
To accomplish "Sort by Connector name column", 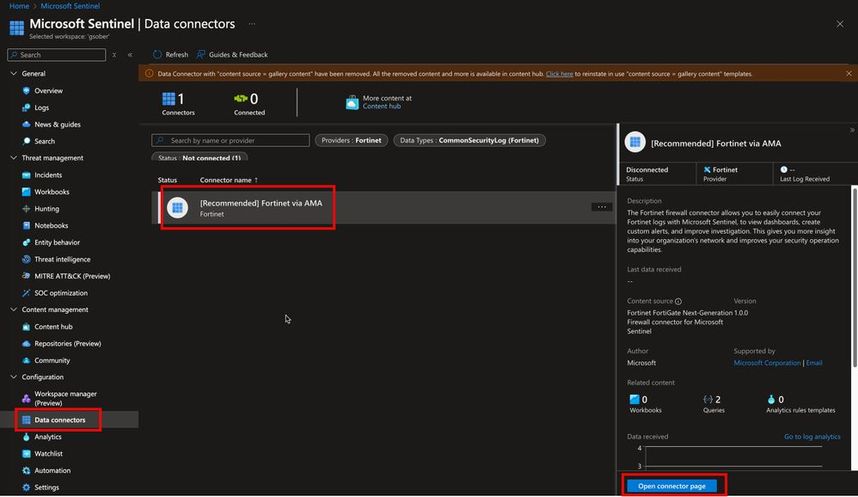I will point(229,180).
